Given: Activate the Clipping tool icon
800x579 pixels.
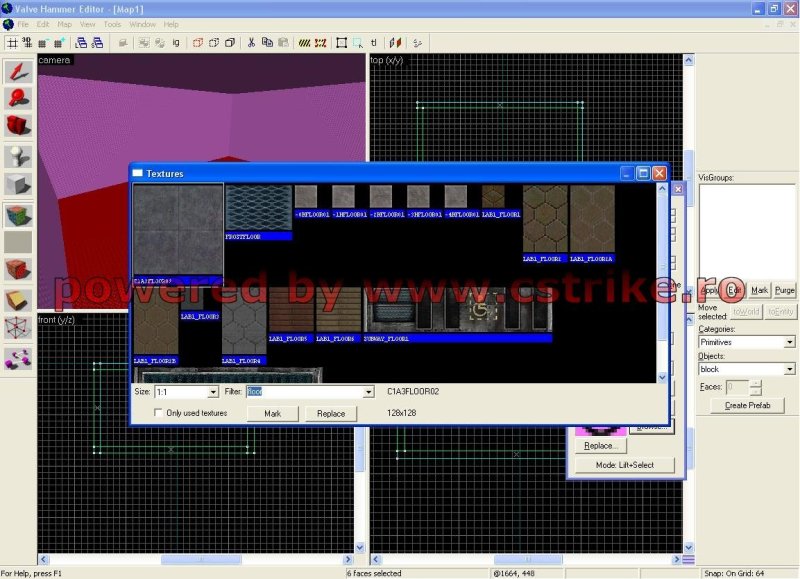Looking at the screenshot, I should pyautogui.click(x=18, y=300).
